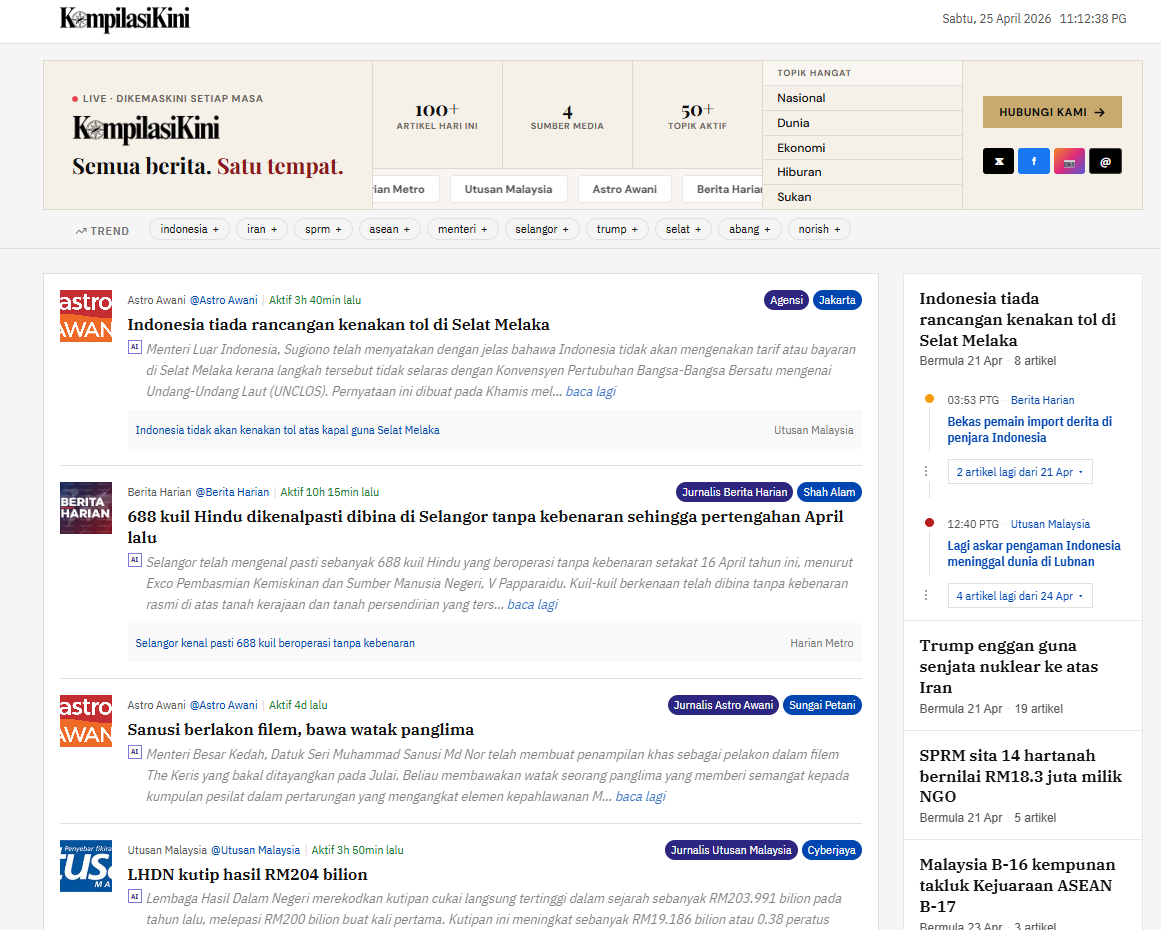Click the AI badge on LHDN article
The image size is (1161, 930).
click(x=135, y=897)
